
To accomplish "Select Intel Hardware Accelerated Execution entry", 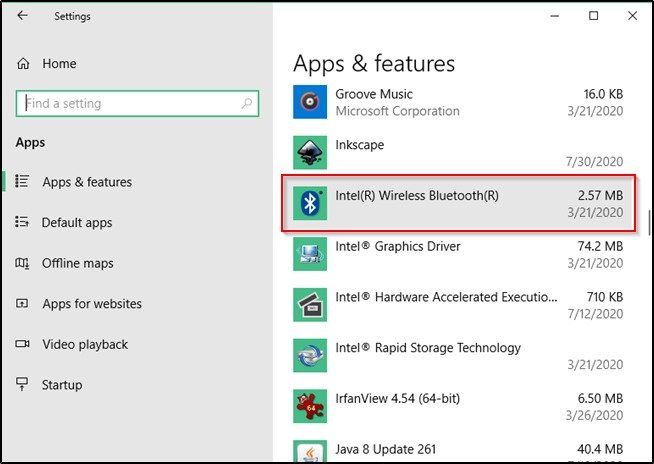I will pos(458,305).
